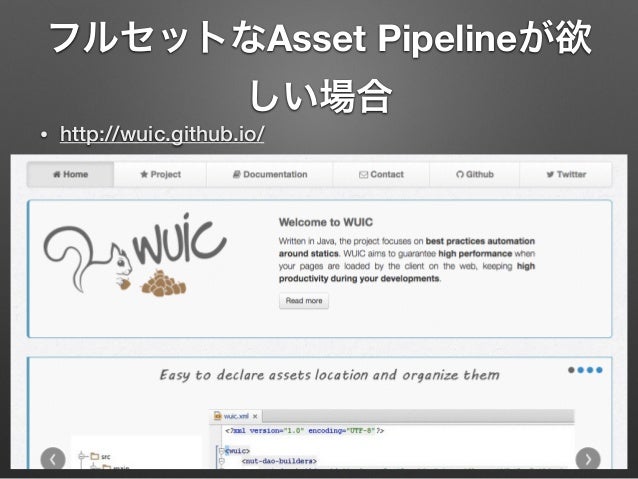Advance to next carousel slide
The image size is (638, 479).
[588, 459]
